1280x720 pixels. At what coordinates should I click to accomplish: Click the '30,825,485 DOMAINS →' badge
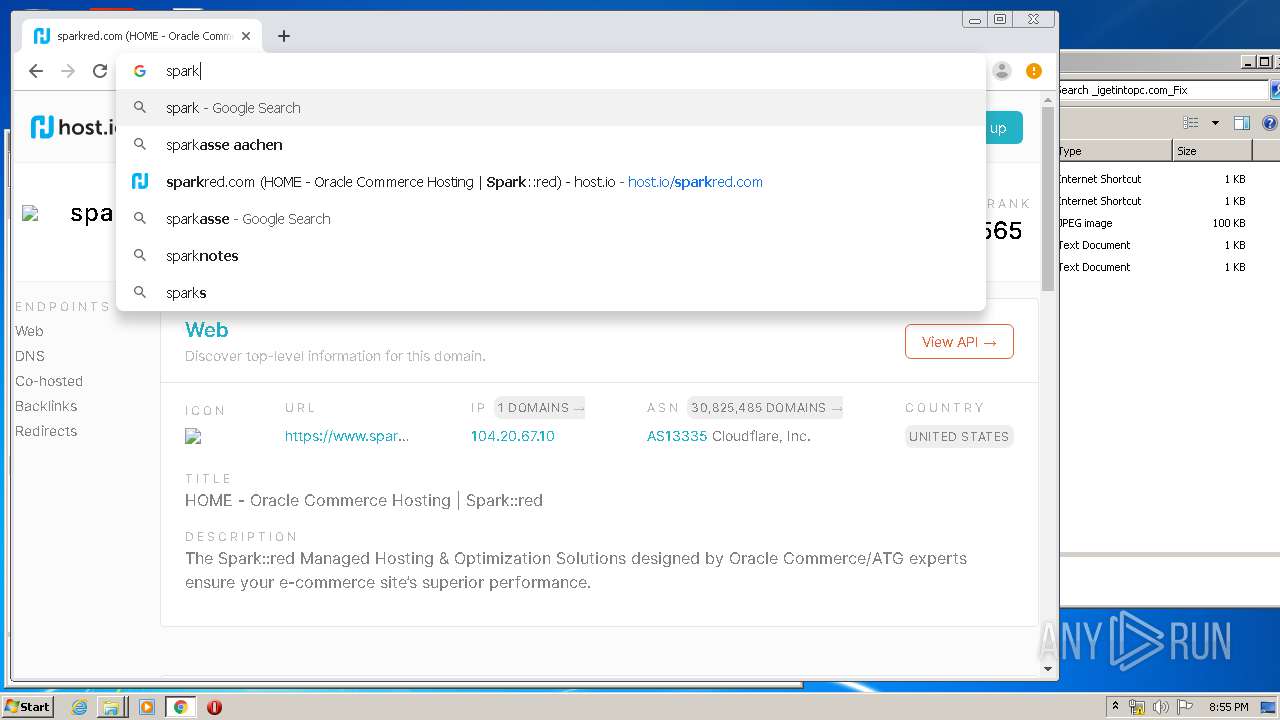tap(765, 408)
